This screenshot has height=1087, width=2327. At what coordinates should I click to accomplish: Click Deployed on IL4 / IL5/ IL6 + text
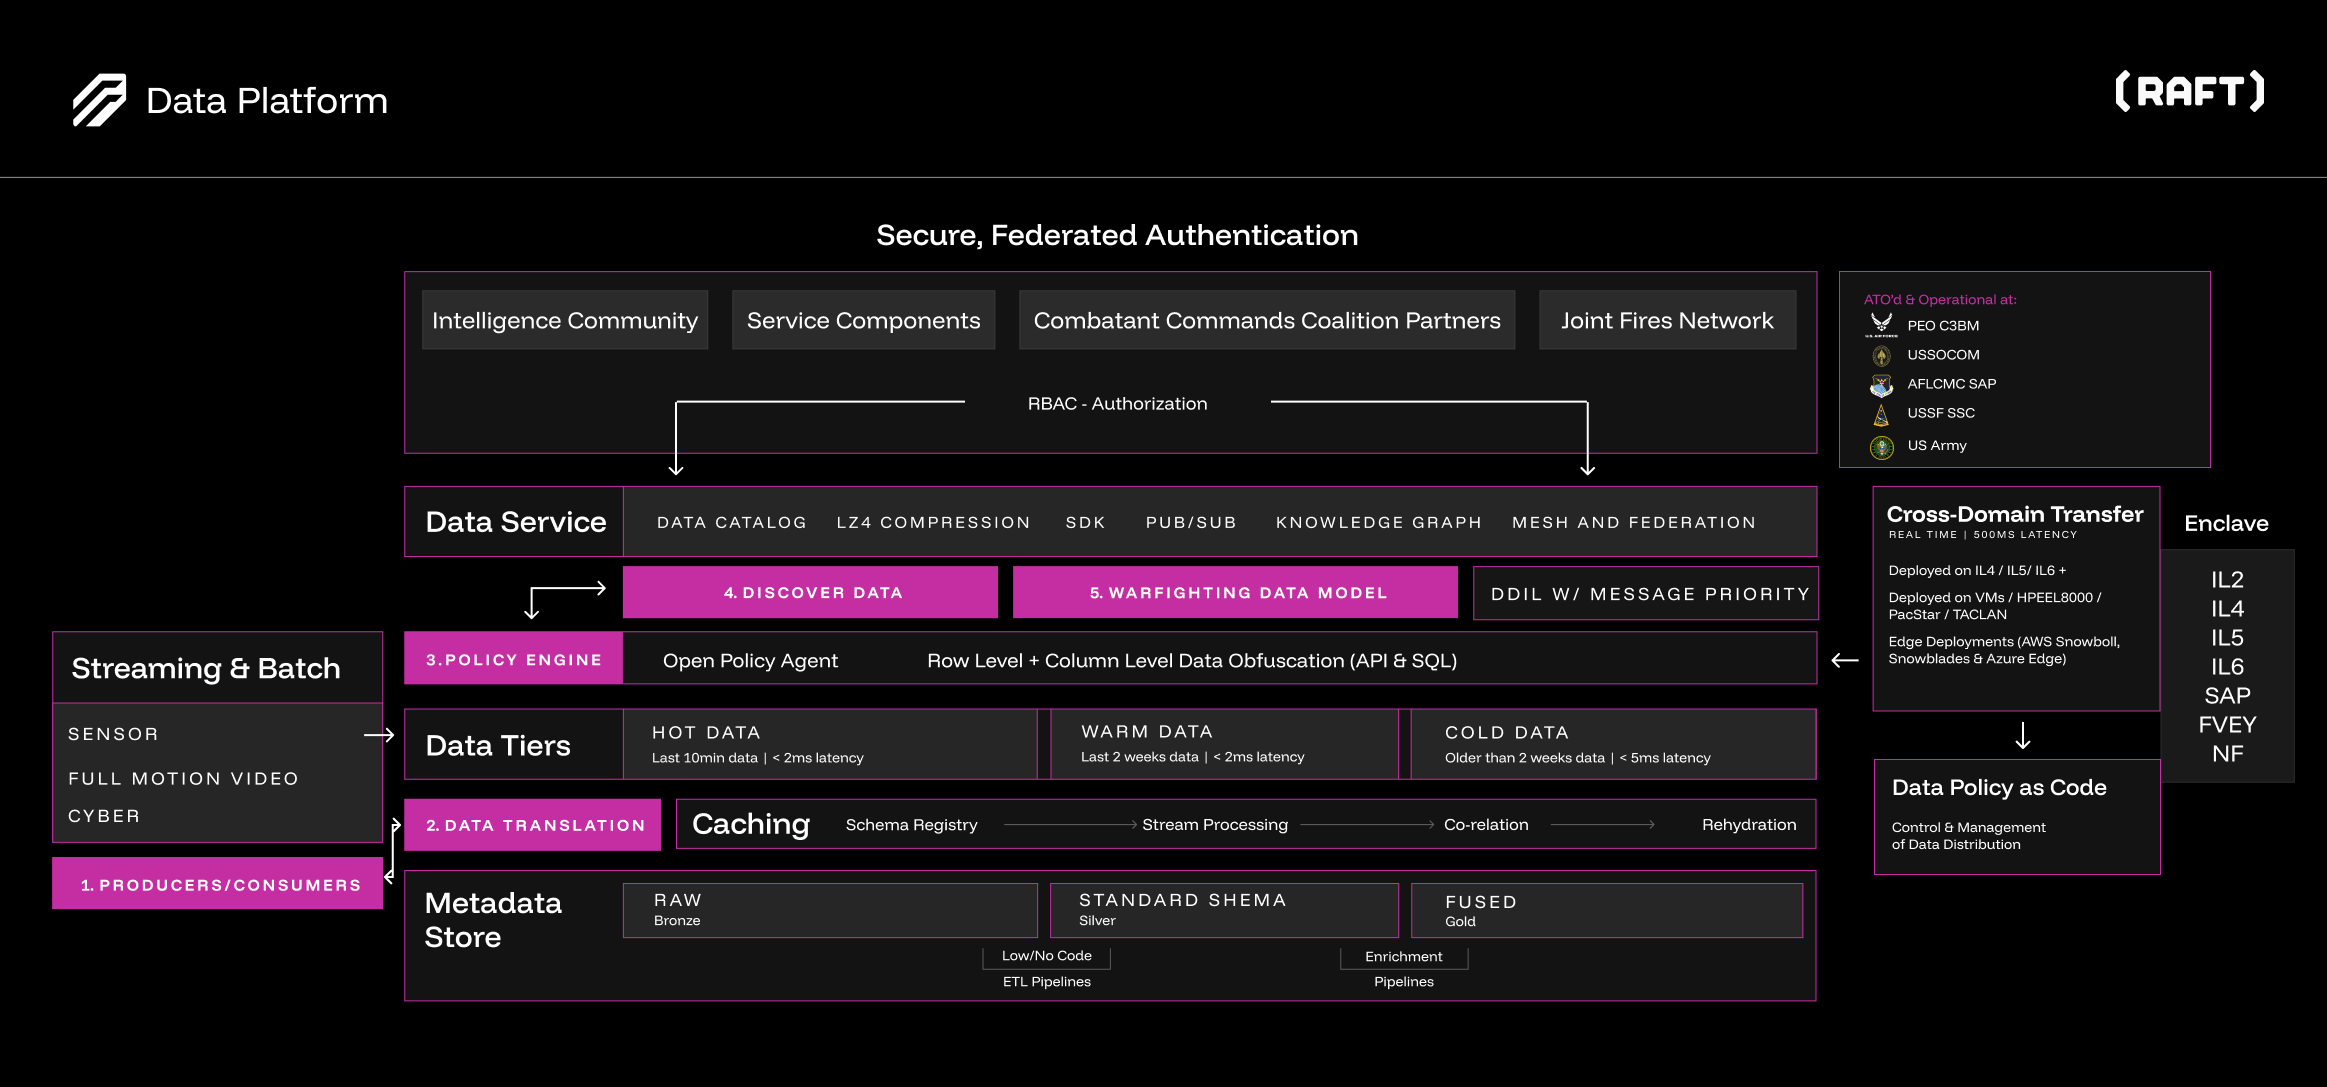[x=1977, y=570]
